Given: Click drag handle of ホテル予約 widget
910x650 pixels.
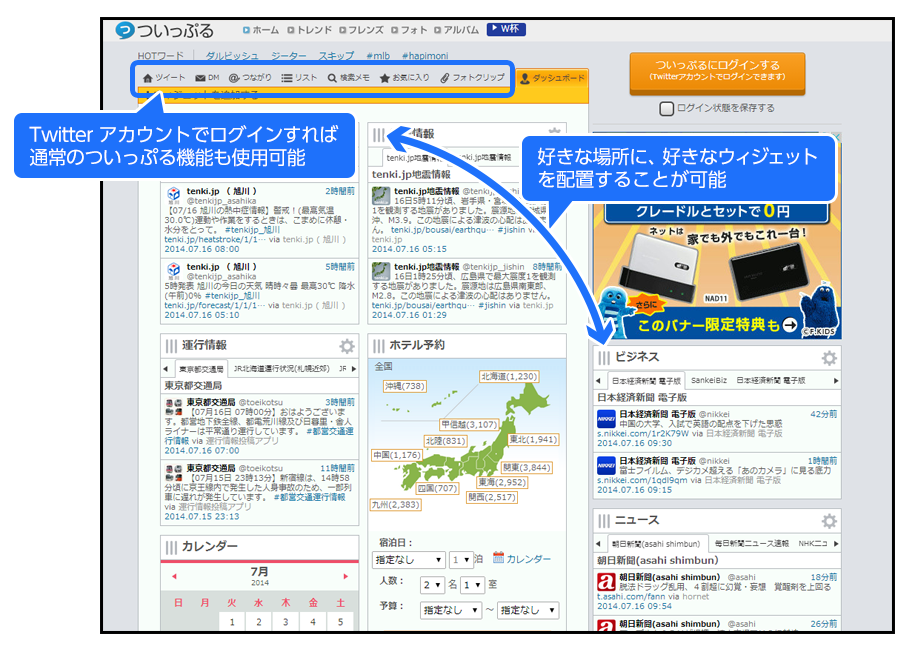Looking at the screenshot, I should pos(379,346).
